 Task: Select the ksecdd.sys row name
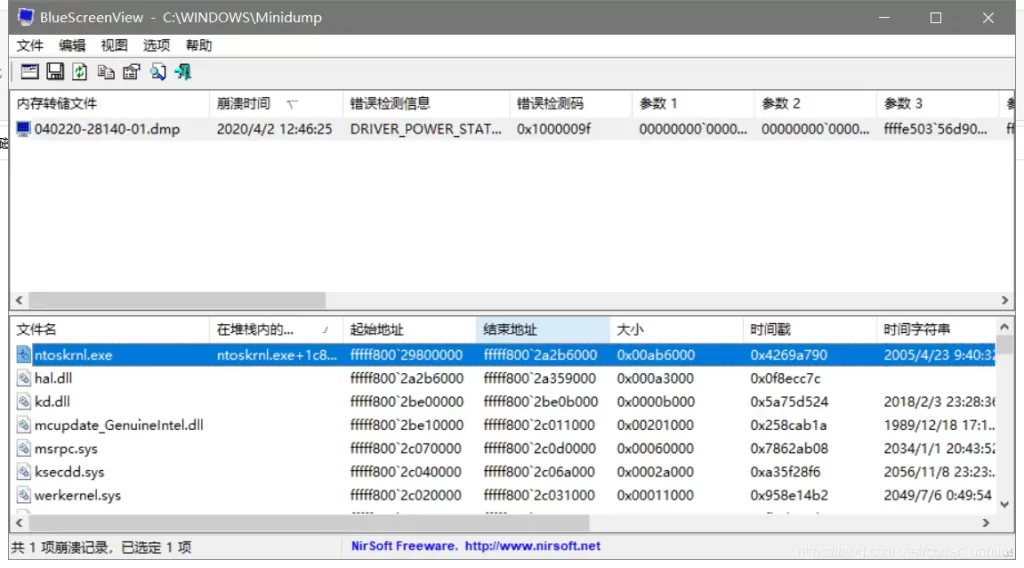(x=69, y=471)
